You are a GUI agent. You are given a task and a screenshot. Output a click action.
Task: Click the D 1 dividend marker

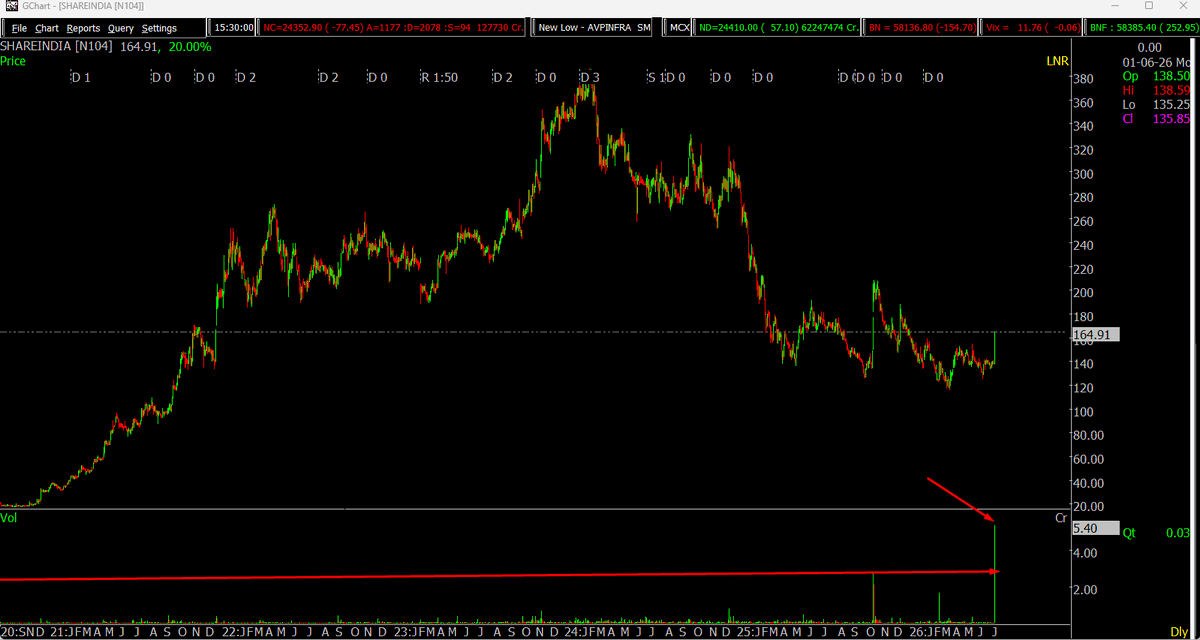pos(80,77)
